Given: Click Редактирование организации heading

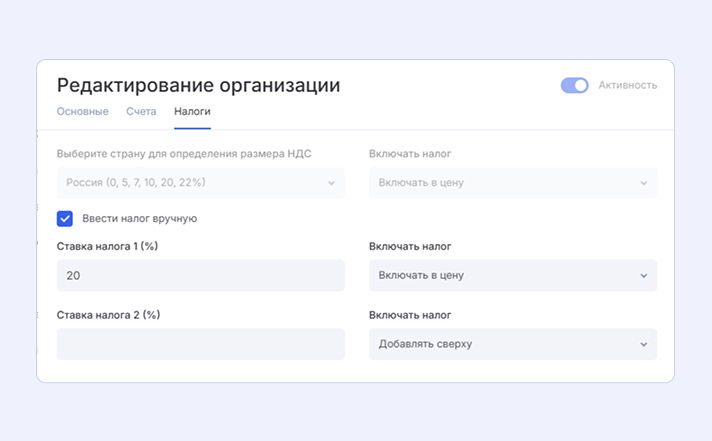Looking at the screenshot, I should [198, 85].
